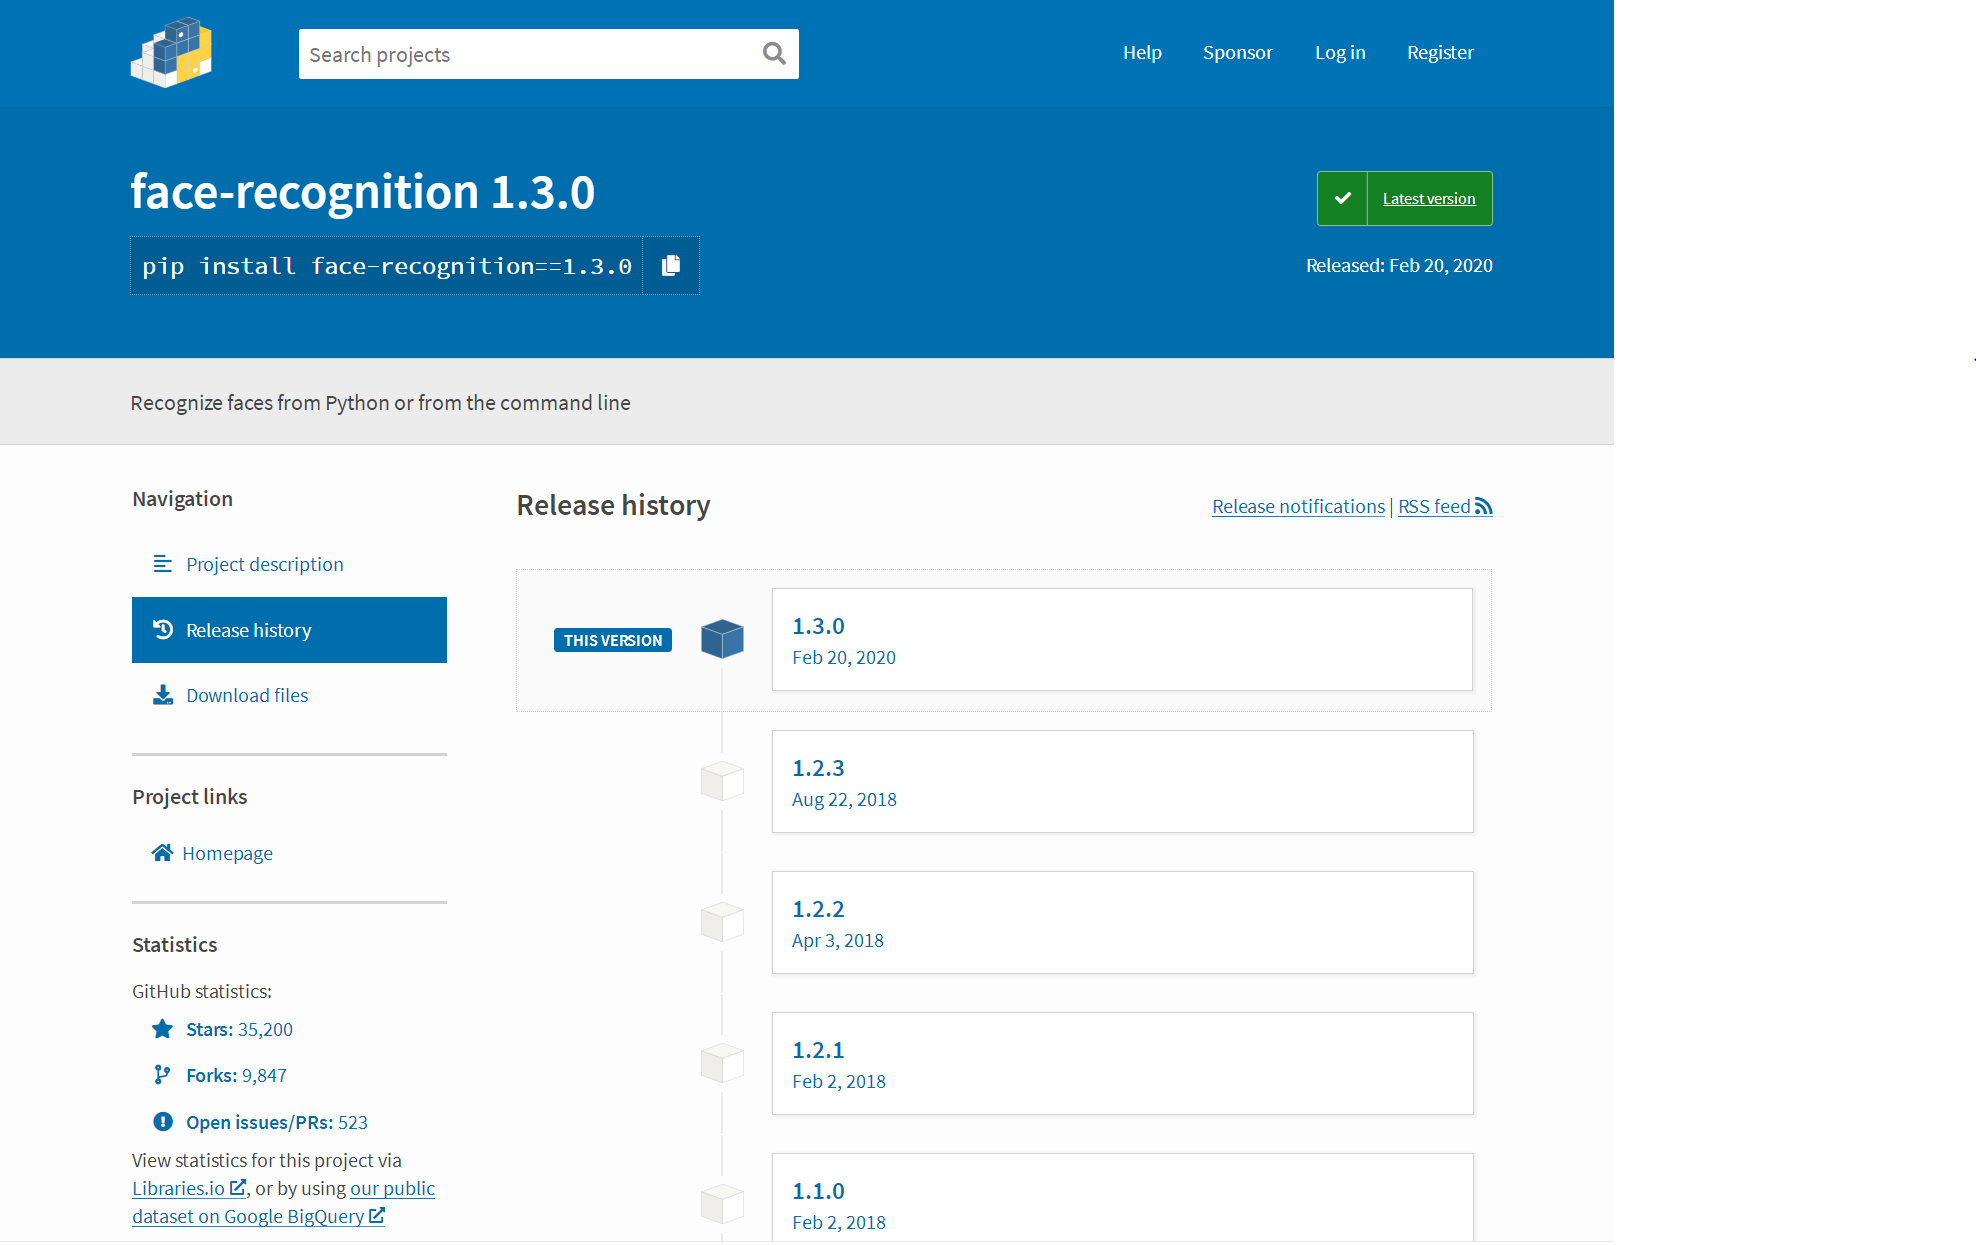Click inside the Search projects field
The height and width of the screenshot is (1245, 1976).
pos(500,54)
